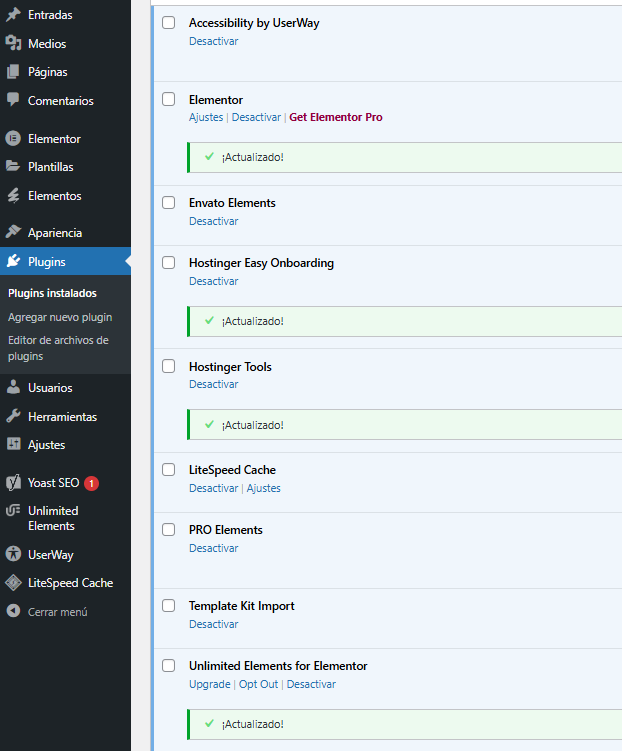Deactivate LiteSpeed Cache plugin
Image resolution: width=622 pixels, height=751 pixels.
pos(214,488)
